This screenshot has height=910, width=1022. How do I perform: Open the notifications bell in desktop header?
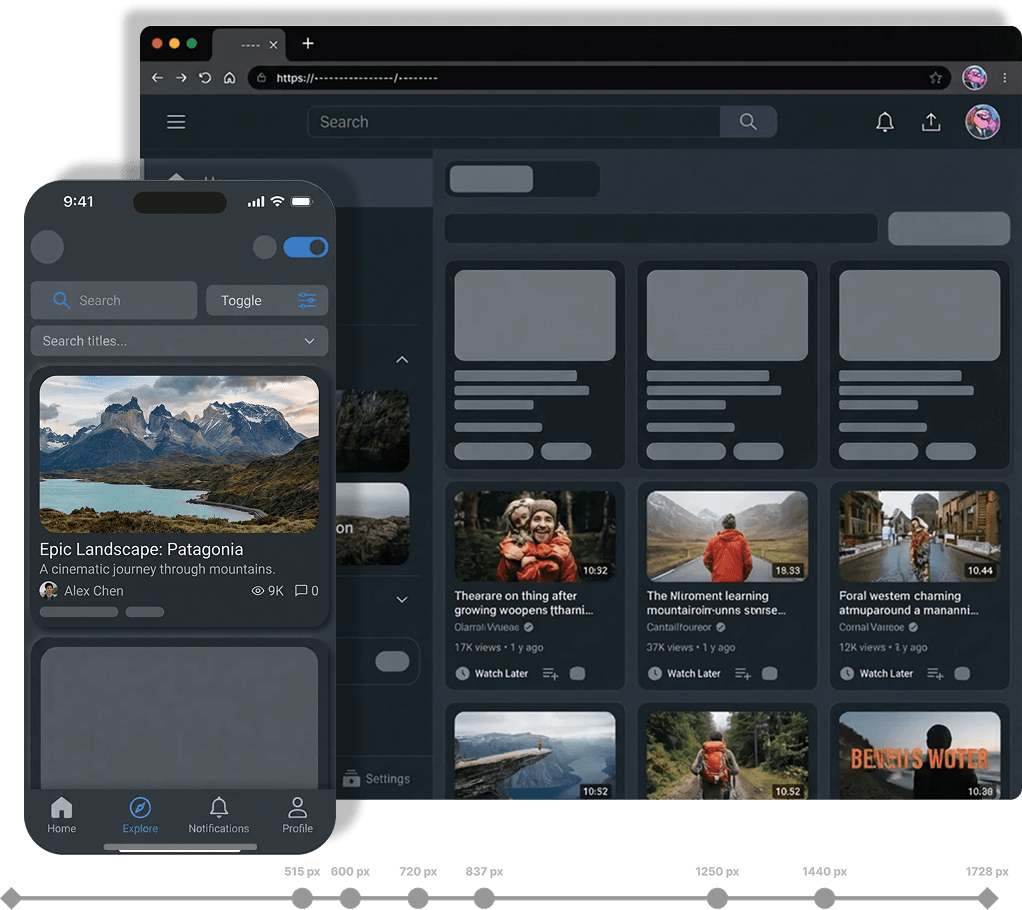(x=885, y=122)
